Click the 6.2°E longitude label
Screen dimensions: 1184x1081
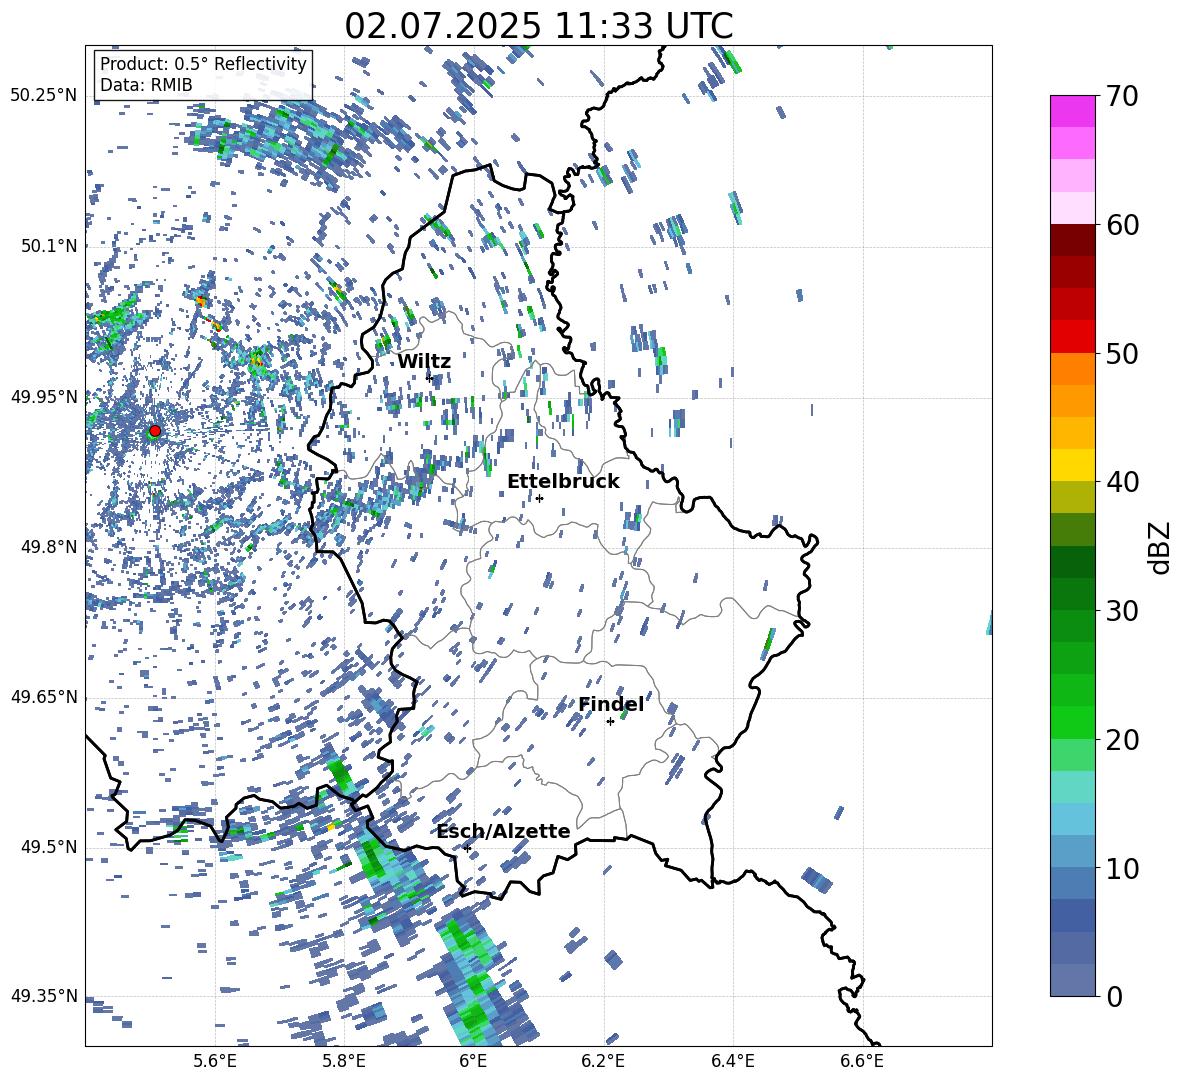pos(603,1061)
